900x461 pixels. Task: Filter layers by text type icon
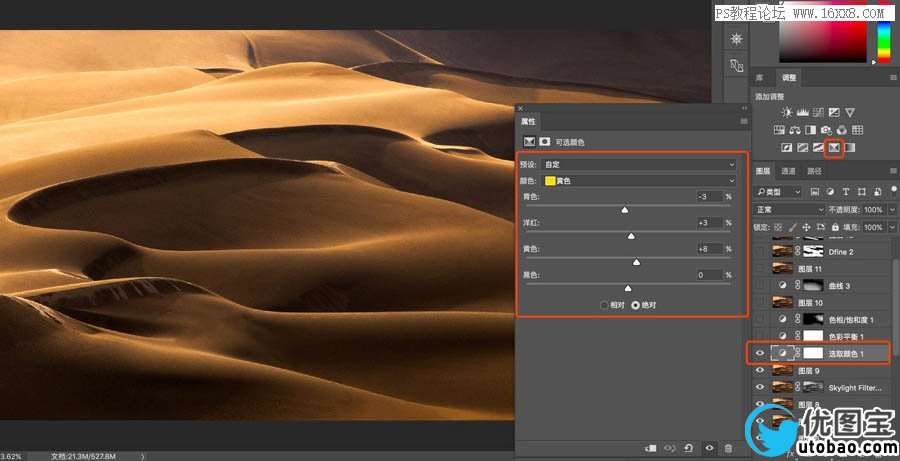coord(846,191)
